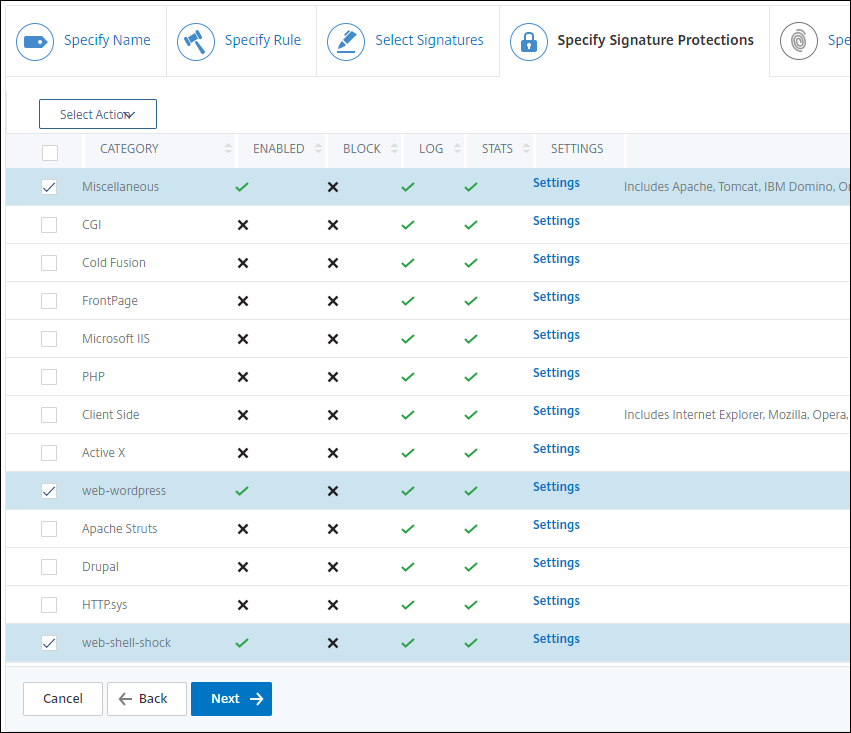
Task: Click the gavel icon for Specify Rule
Action: pyautogui.click(x=196, y=41)
